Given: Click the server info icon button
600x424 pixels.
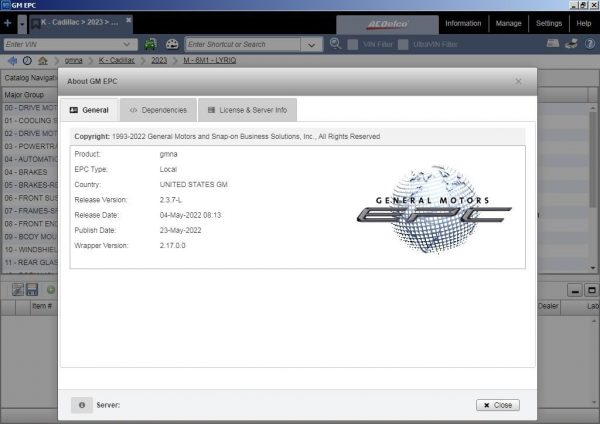Looking at the screenshot, I should 82,405.
